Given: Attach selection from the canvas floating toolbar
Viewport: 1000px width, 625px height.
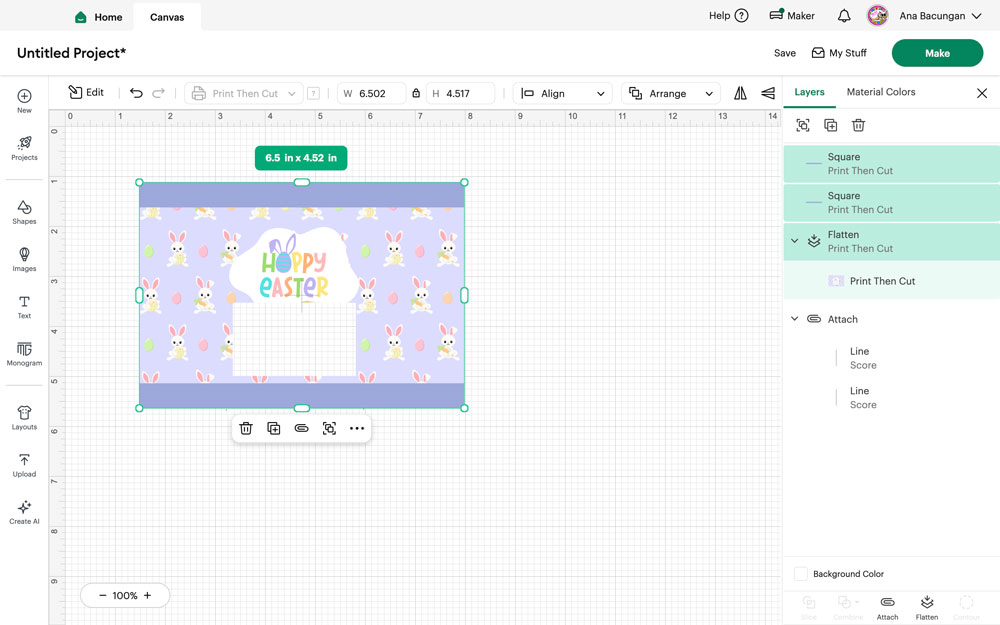Looking at the screenshot, I should 301,429.
